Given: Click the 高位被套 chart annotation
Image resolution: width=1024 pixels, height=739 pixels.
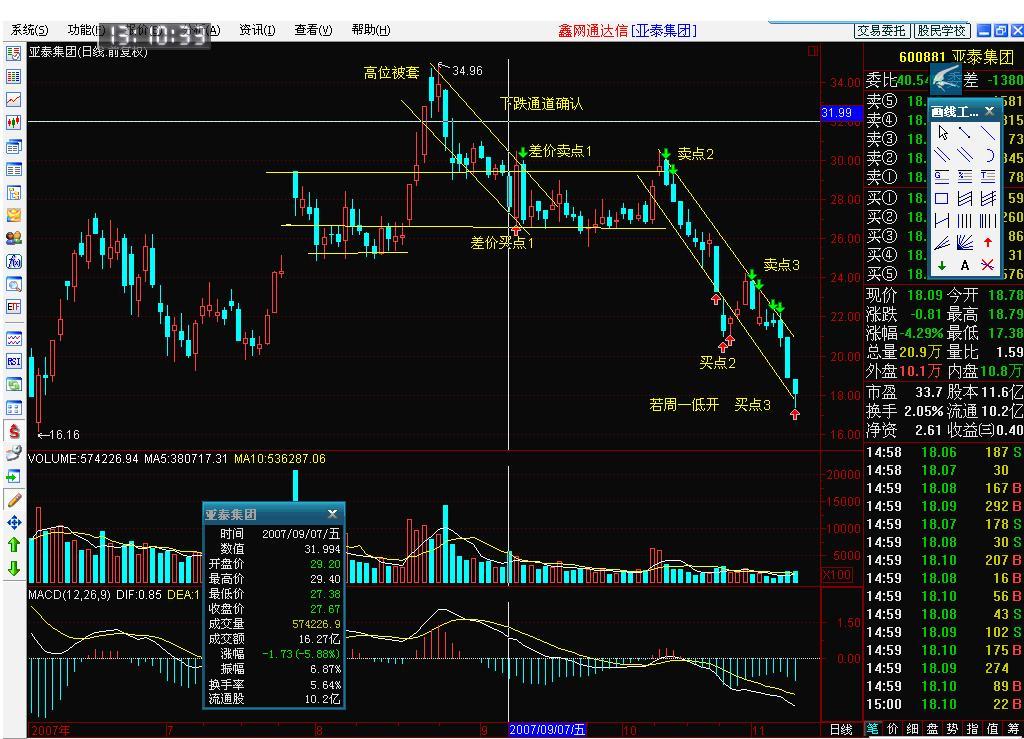Looking at the screenshot, I should [391, 72].
